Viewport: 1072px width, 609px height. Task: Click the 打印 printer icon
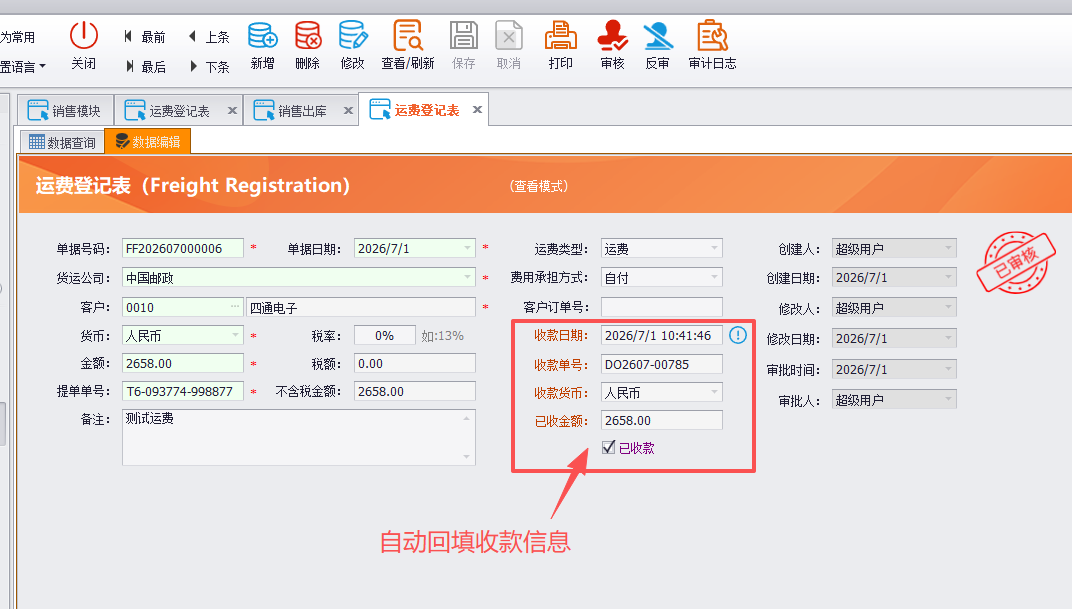(561, 35)
